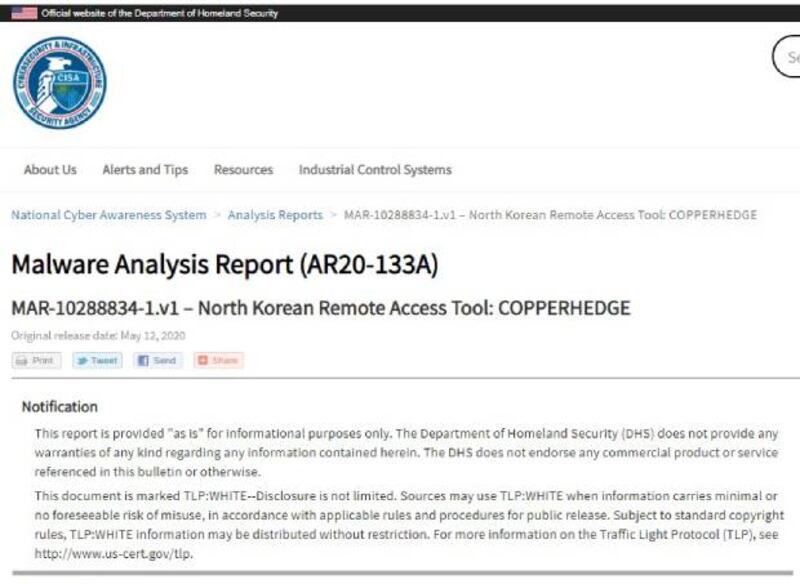Click the Notification section heading

pyautogui.click(x=60, y=407)
